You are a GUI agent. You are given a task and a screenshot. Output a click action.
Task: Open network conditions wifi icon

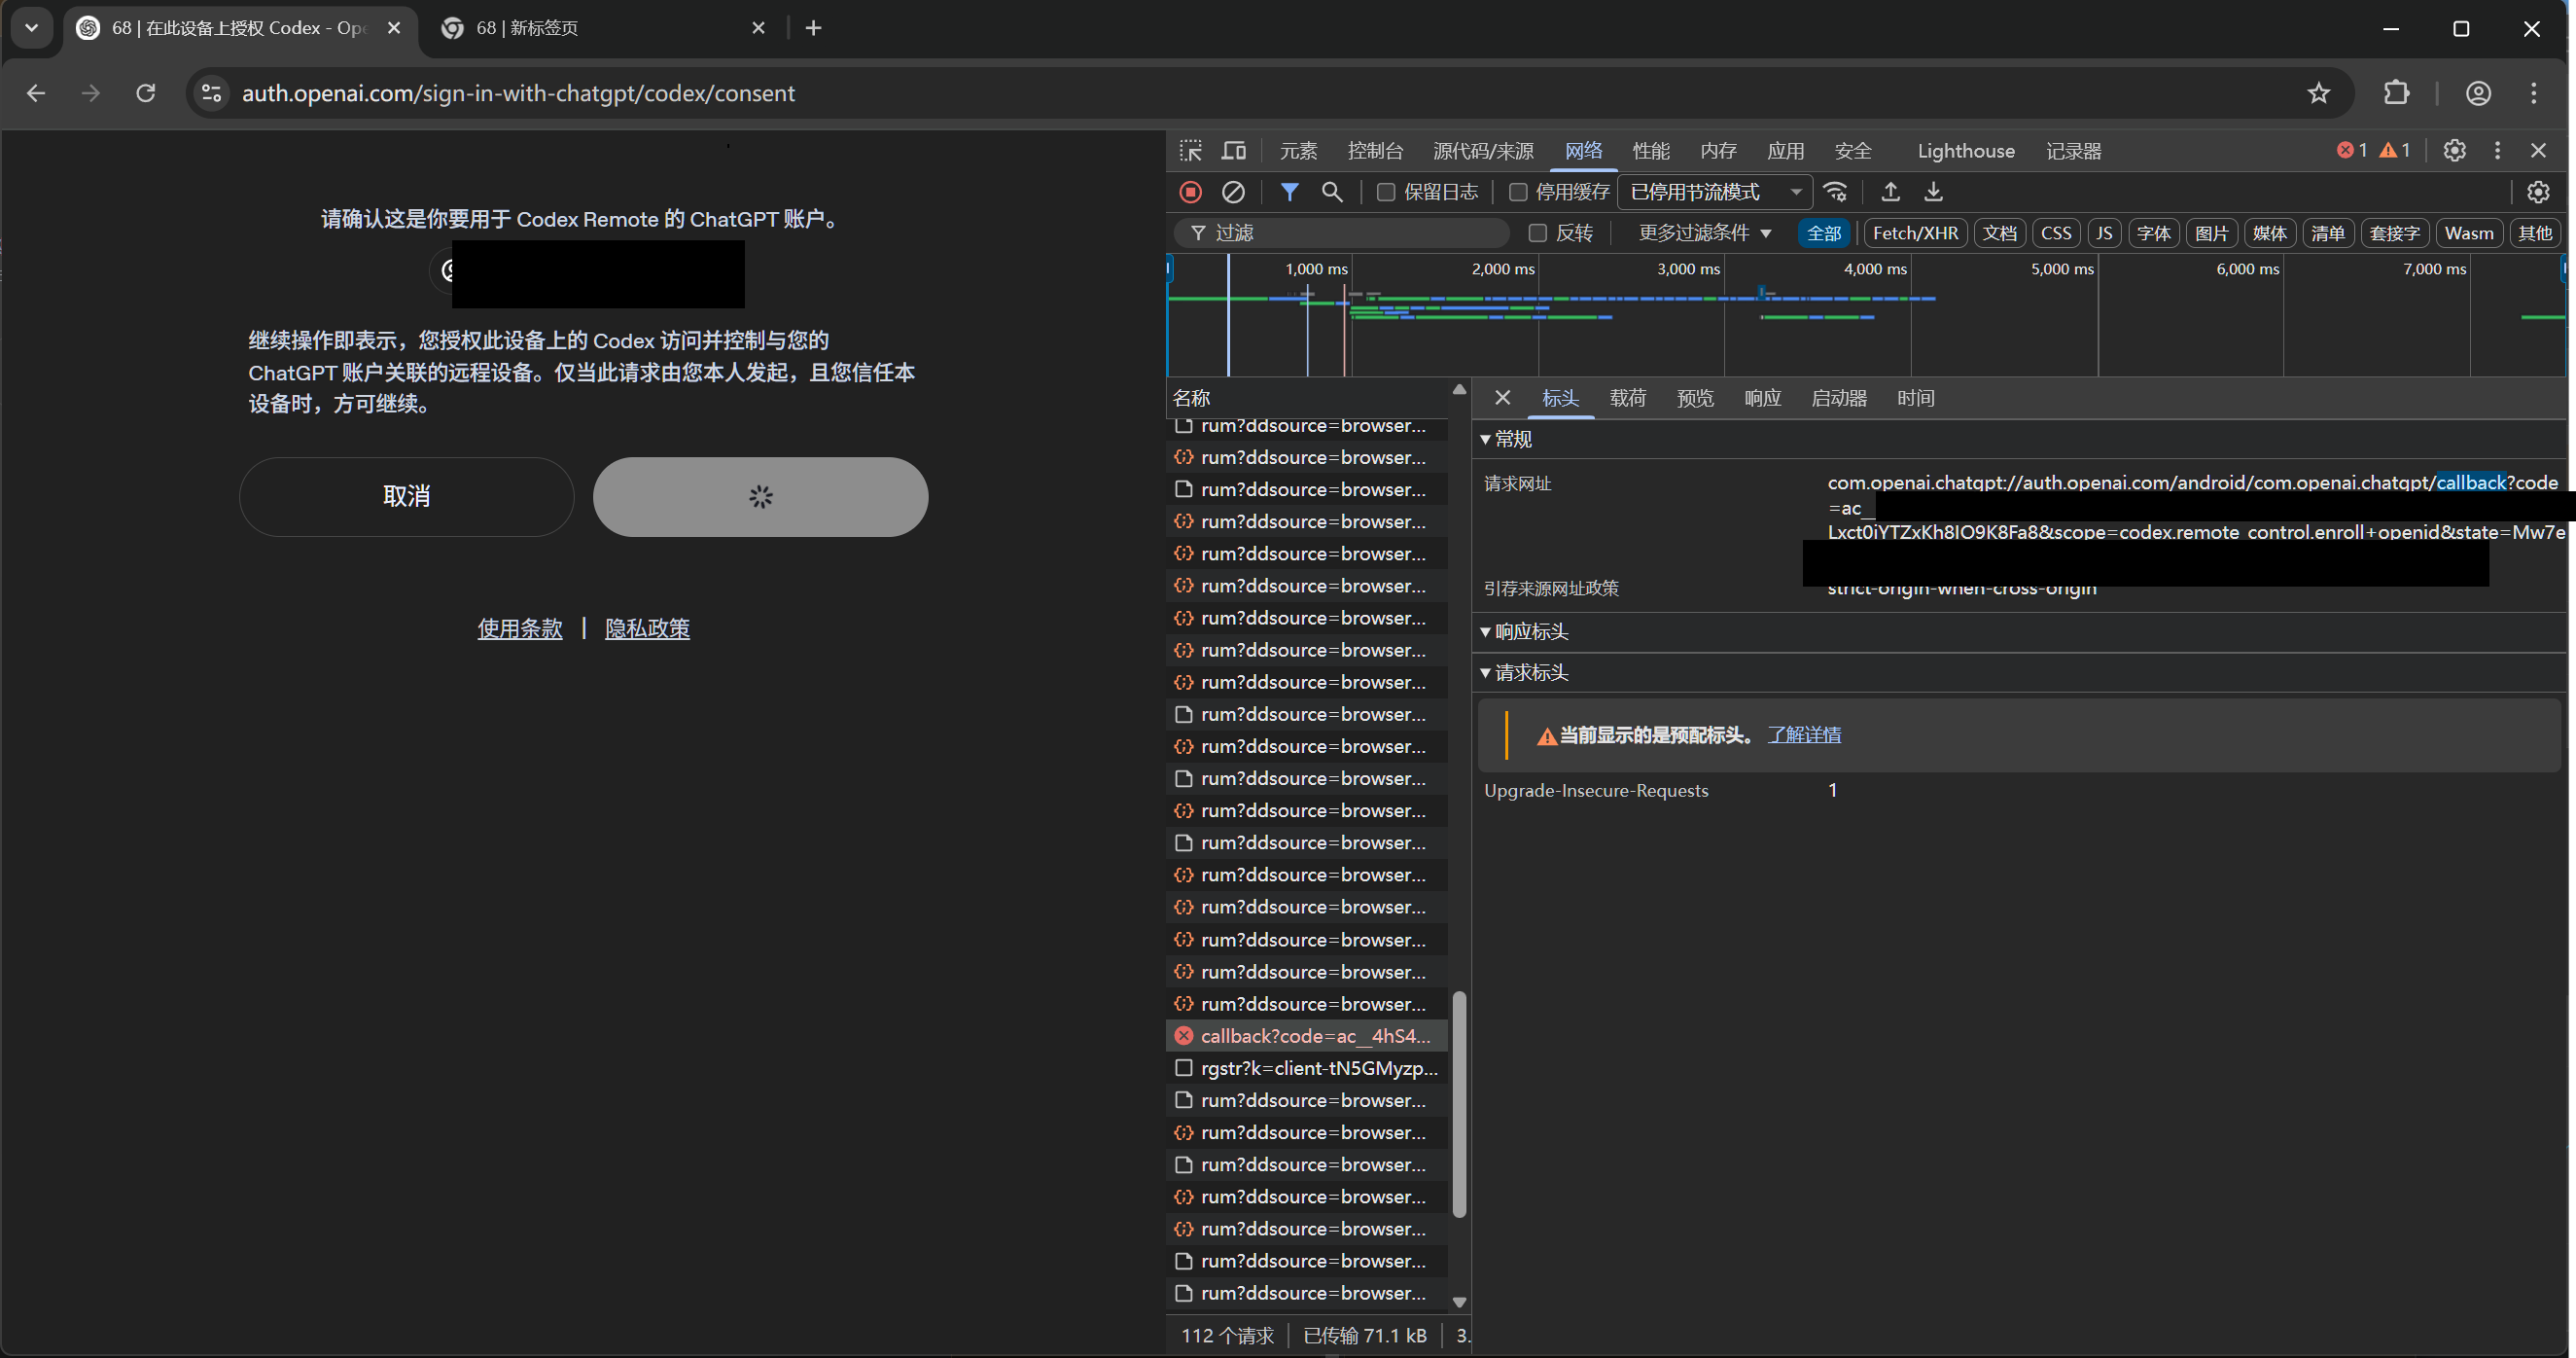click(x=1835, y=192)
